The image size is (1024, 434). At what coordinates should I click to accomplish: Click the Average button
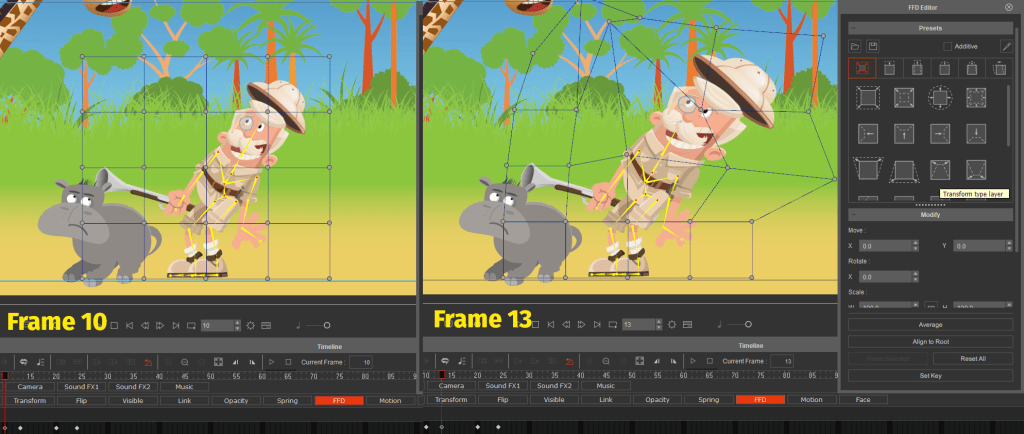(931, 324)
